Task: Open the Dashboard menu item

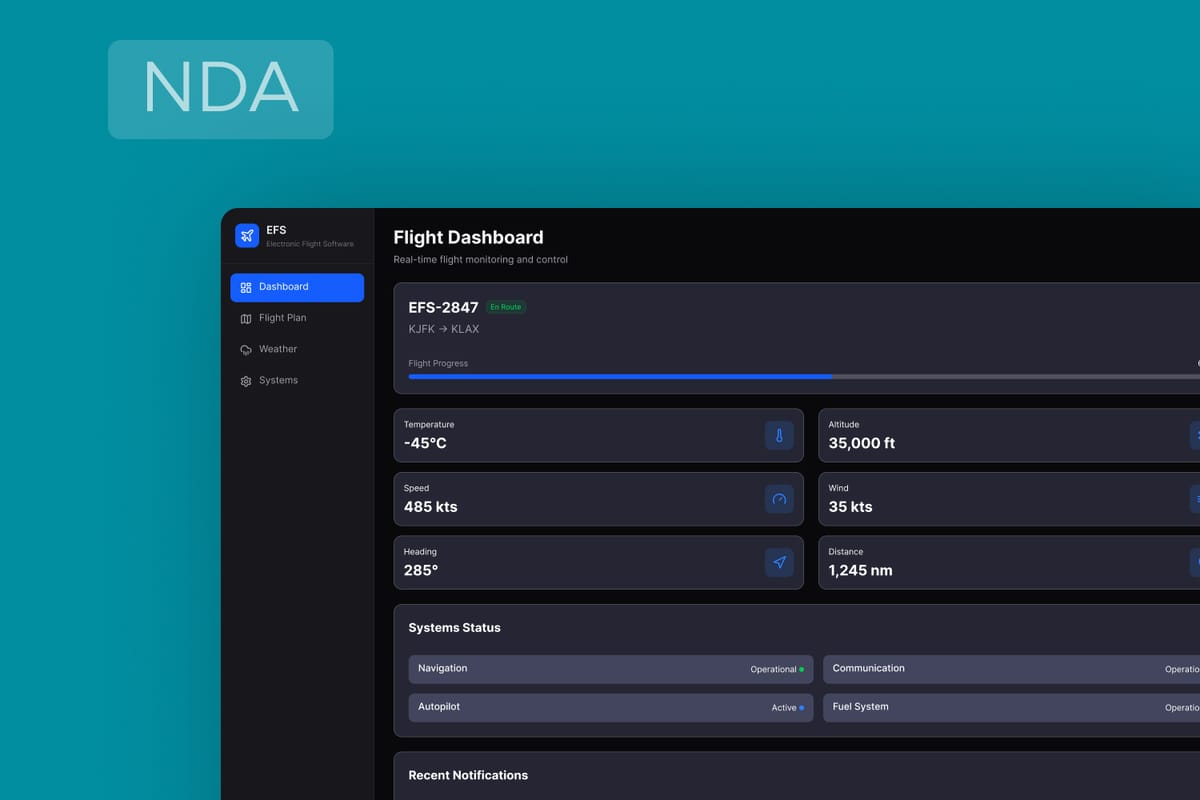Action: (297, 287)
